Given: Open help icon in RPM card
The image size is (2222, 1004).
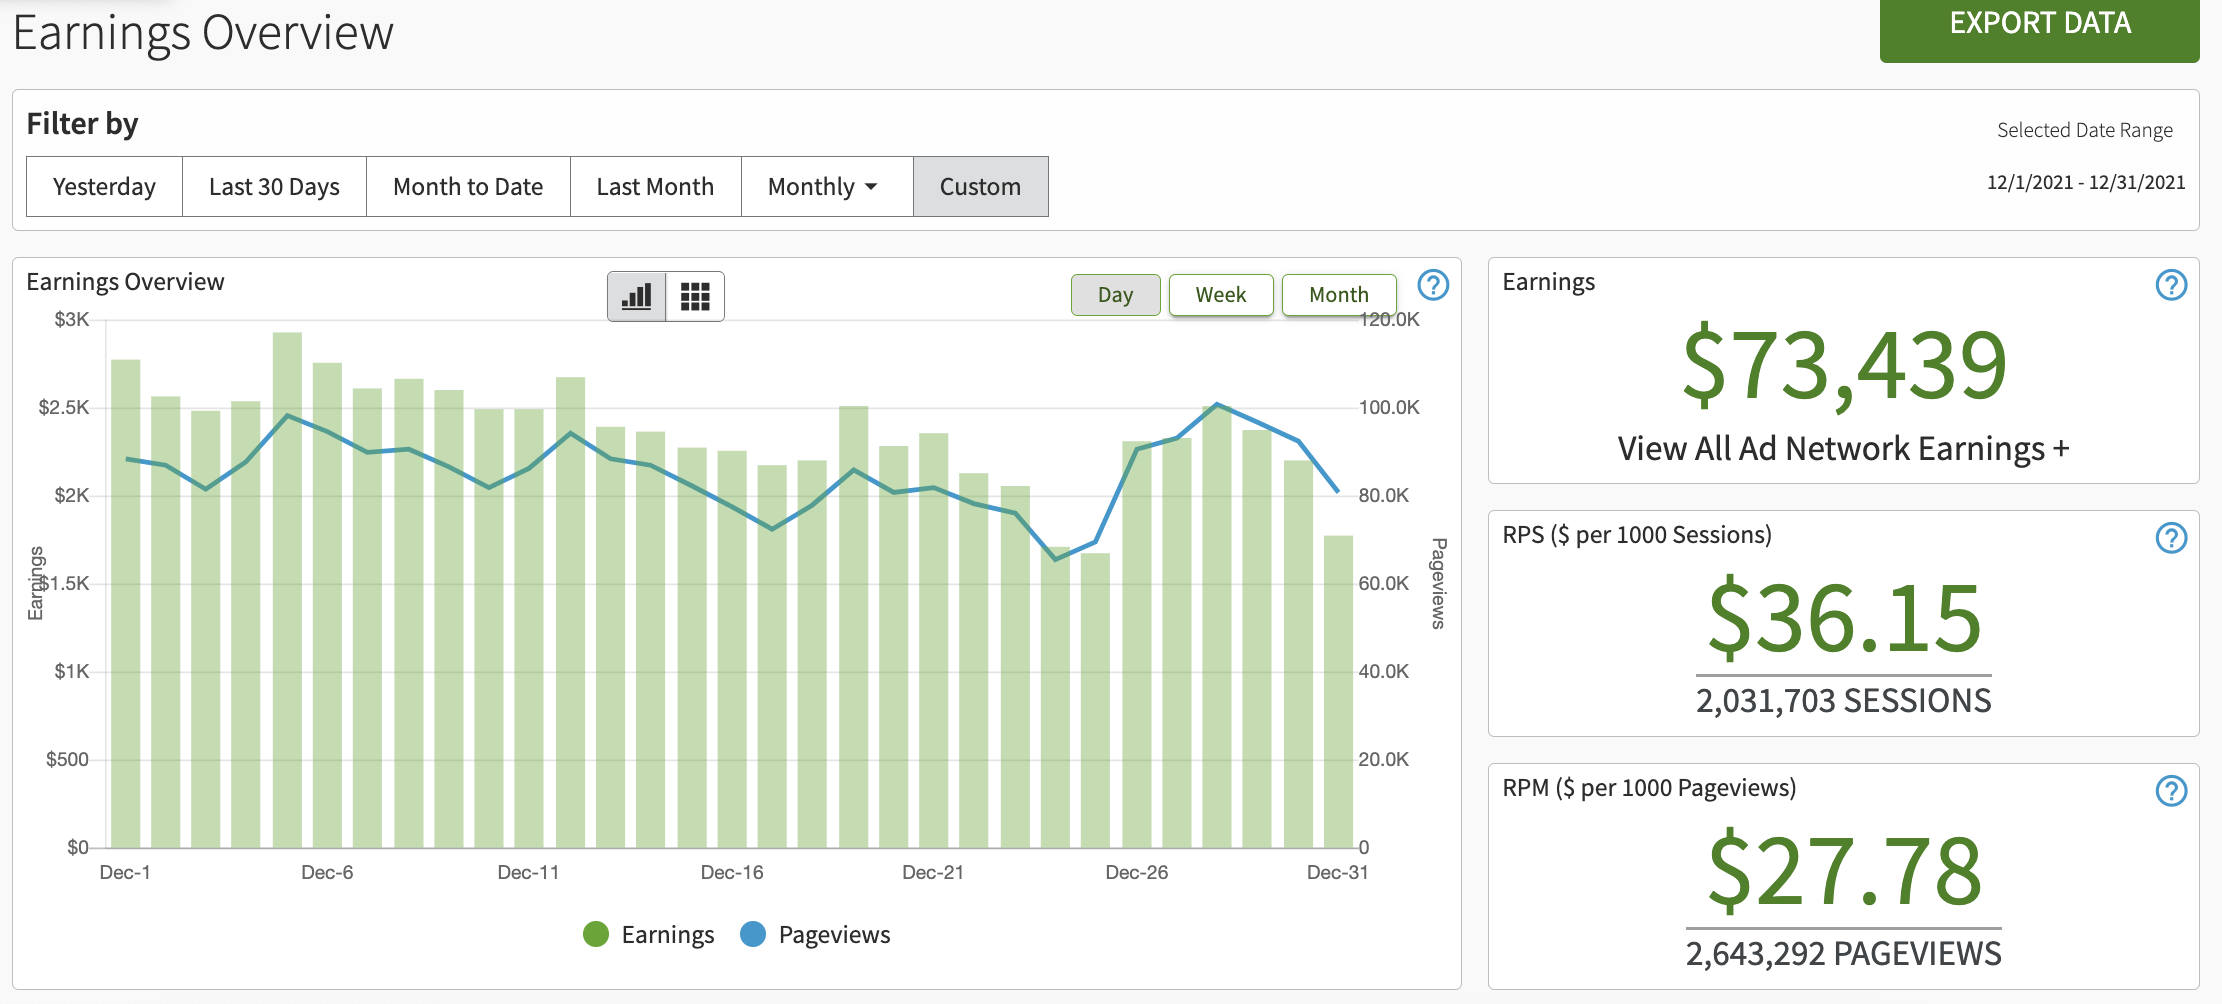Looking at the screenshot, I should click(2170, 791).
